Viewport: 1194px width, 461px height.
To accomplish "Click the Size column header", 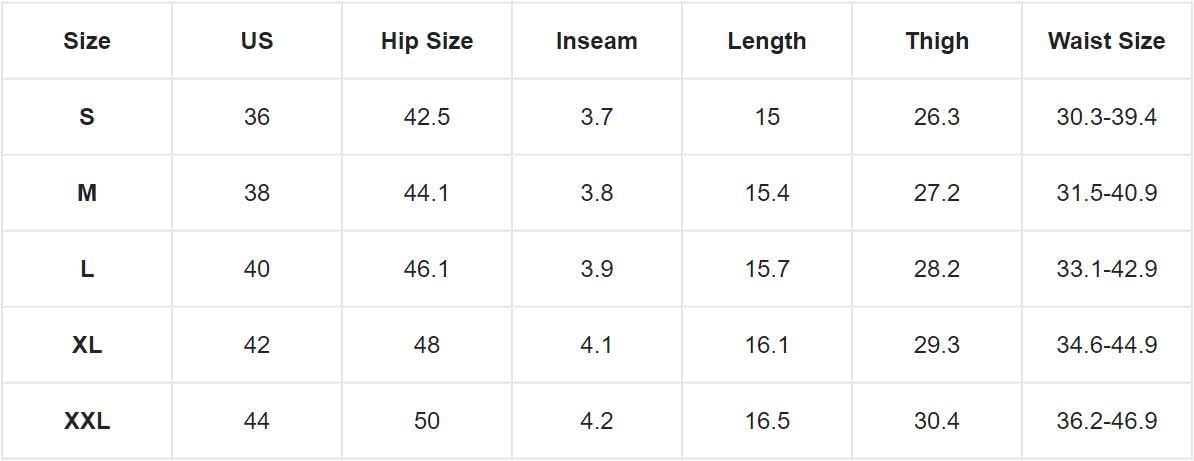I will 87,40.
